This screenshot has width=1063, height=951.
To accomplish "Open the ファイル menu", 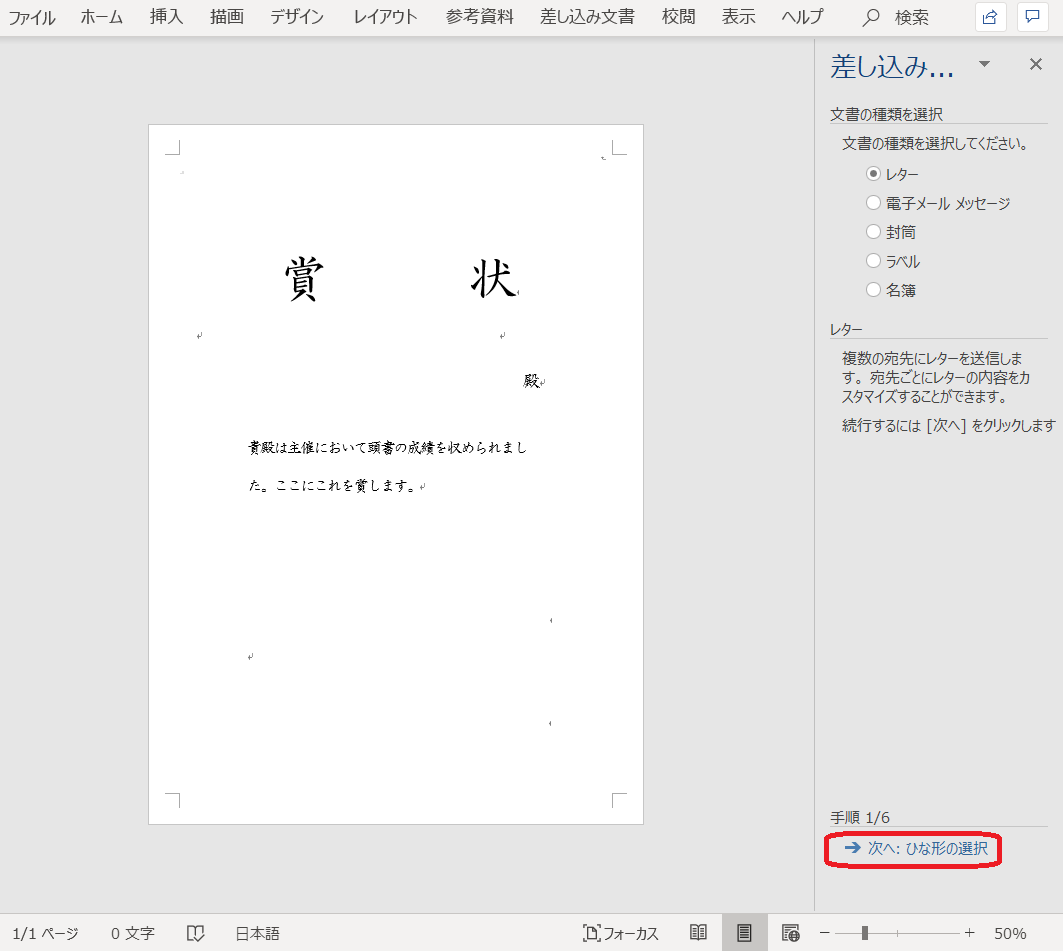I will (x=32, y=17).
